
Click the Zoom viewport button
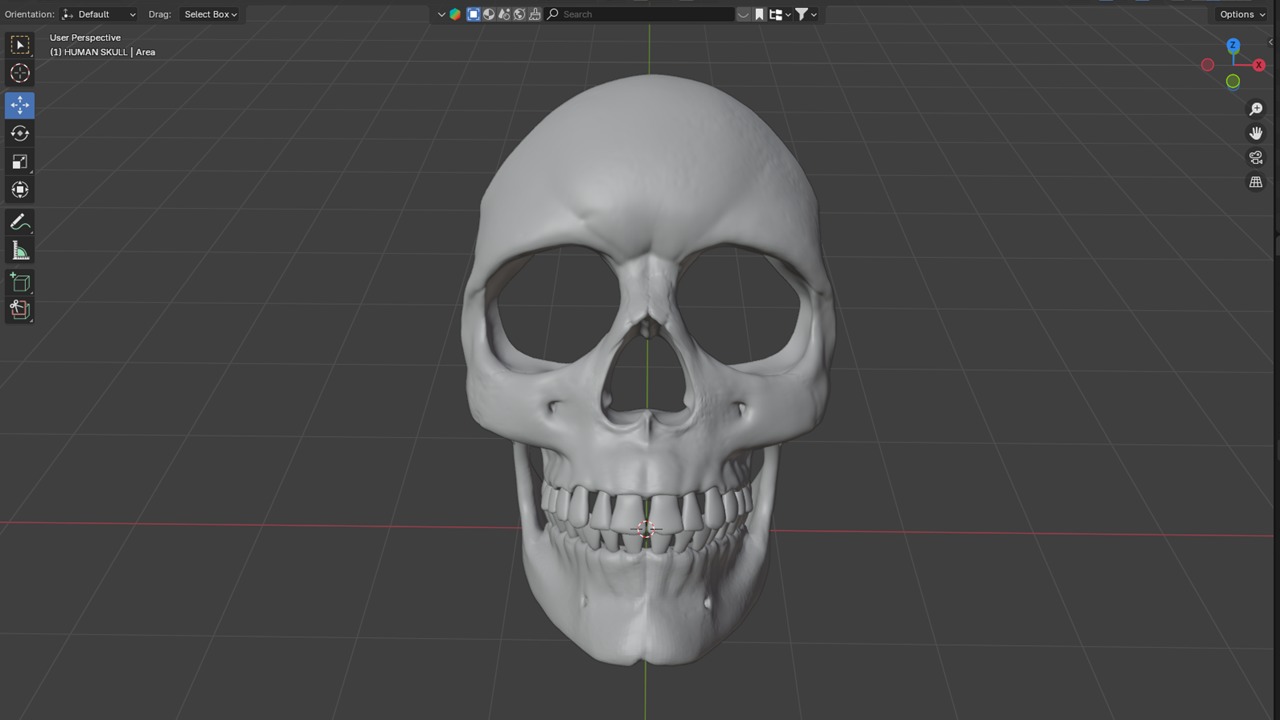point(1256,109)
